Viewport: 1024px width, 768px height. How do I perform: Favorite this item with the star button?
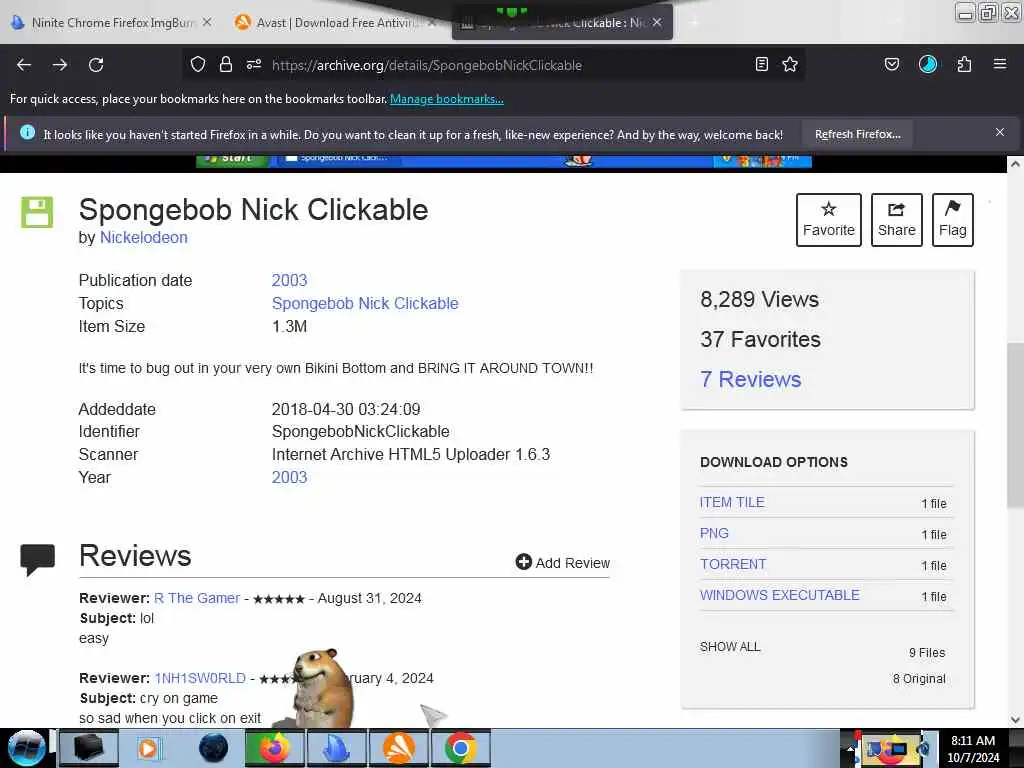(x=829, y=219)
